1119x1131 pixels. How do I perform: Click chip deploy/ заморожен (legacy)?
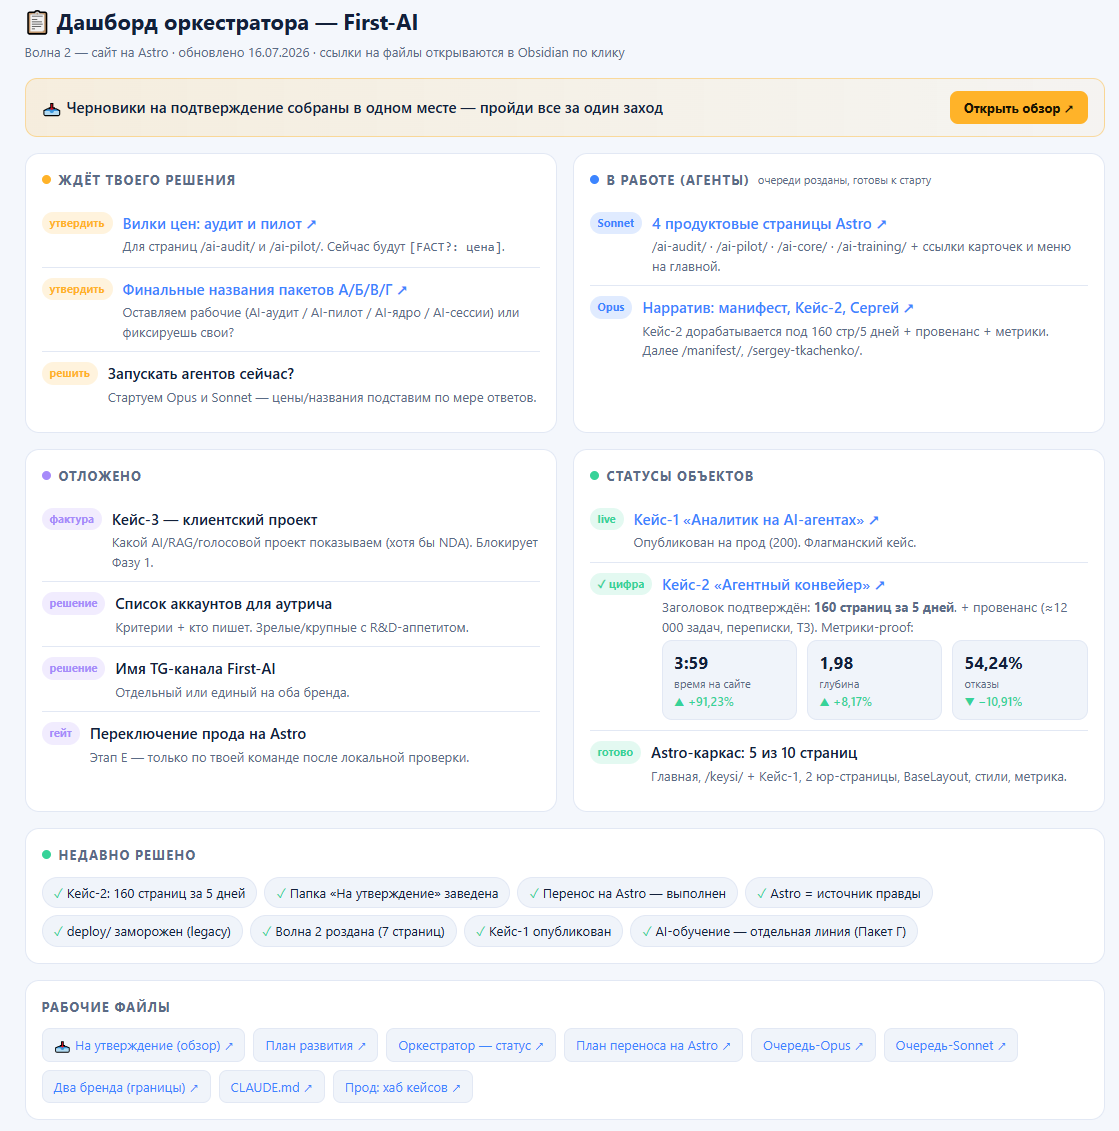point(142,932)
